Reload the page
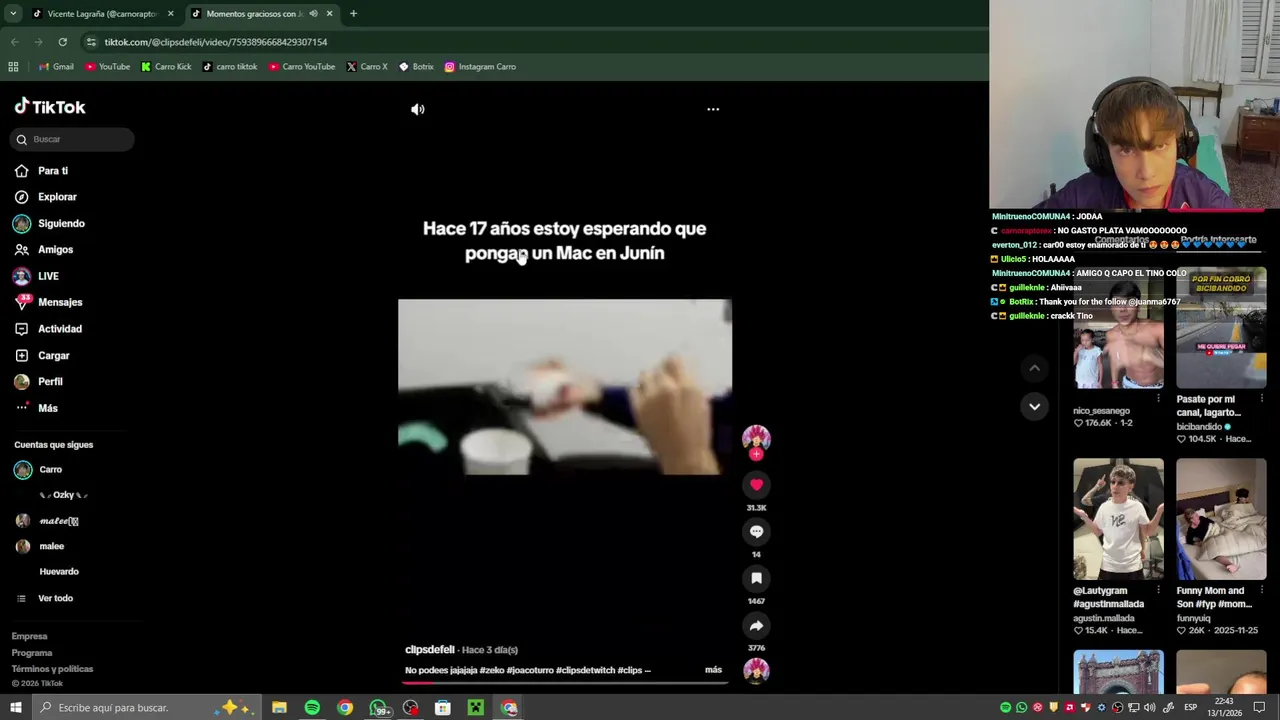 62,42
